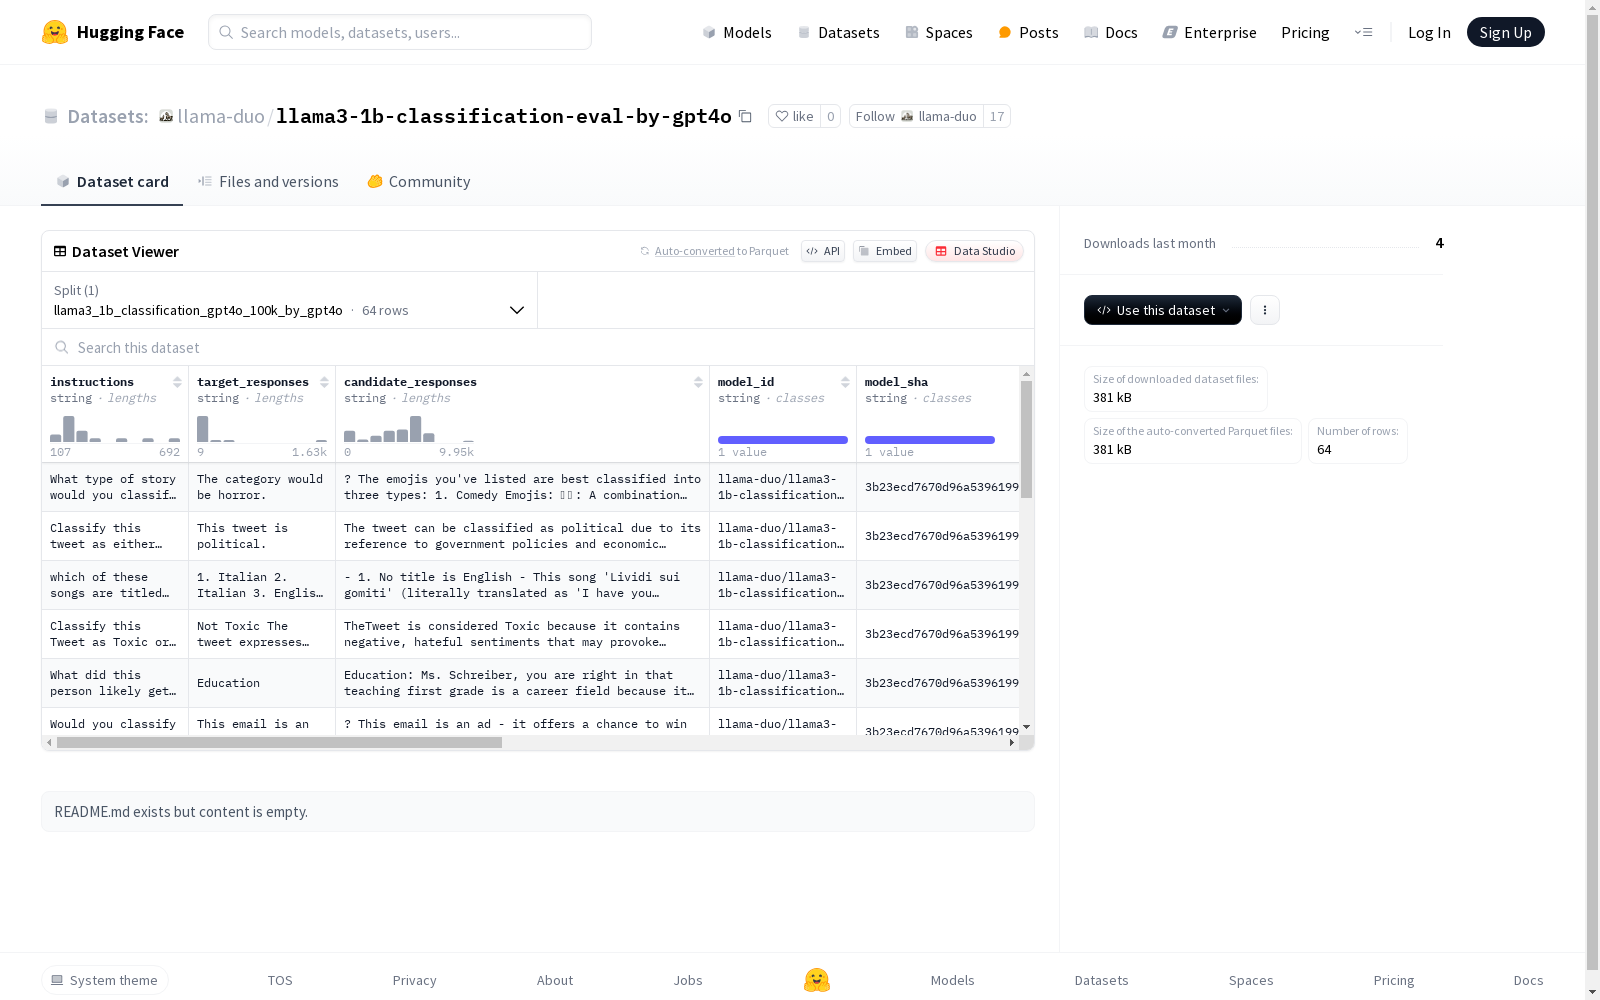This screenshot has height=1000, width=1600.
Task: Select the 'This tweet is political.' cell
Action: pyautogui.click(x=262, y=536)
